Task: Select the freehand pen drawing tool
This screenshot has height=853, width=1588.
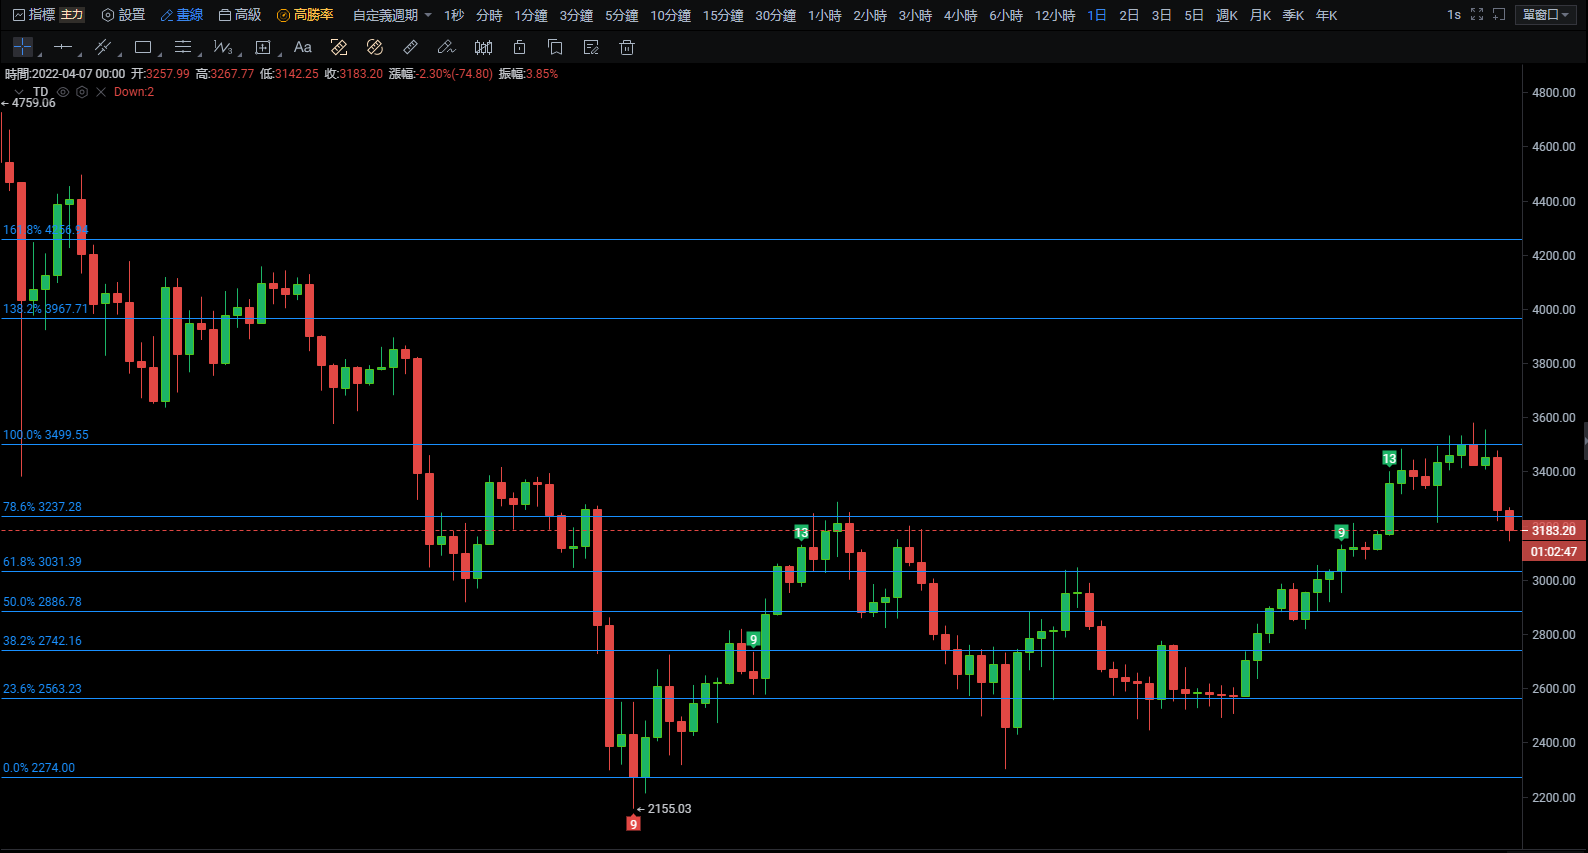Action: tap(447, 47)
